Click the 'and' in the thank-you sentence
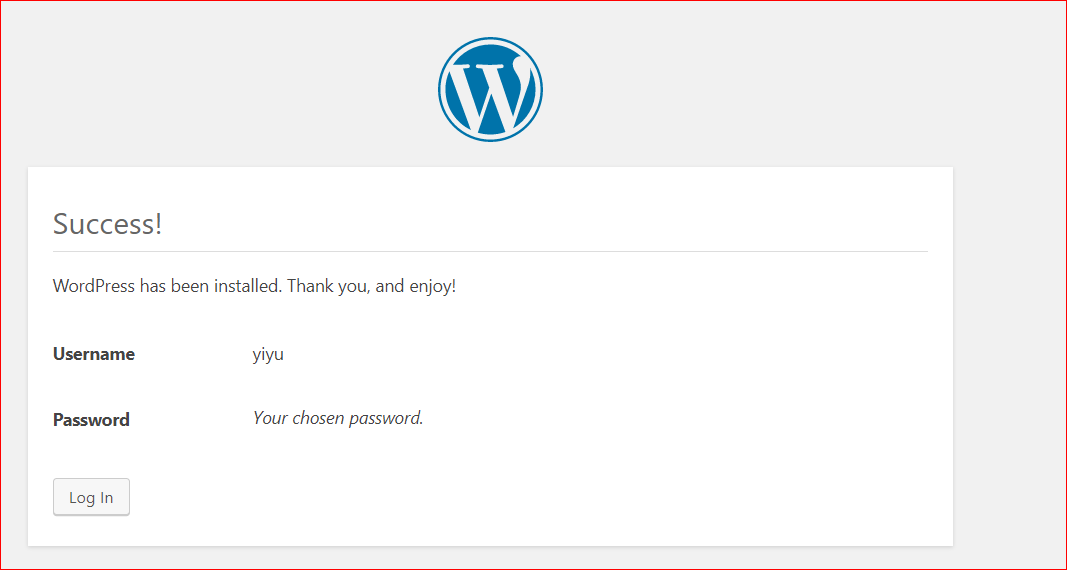This screenshot has width=1067, height=570. click(x=390, y=286)
